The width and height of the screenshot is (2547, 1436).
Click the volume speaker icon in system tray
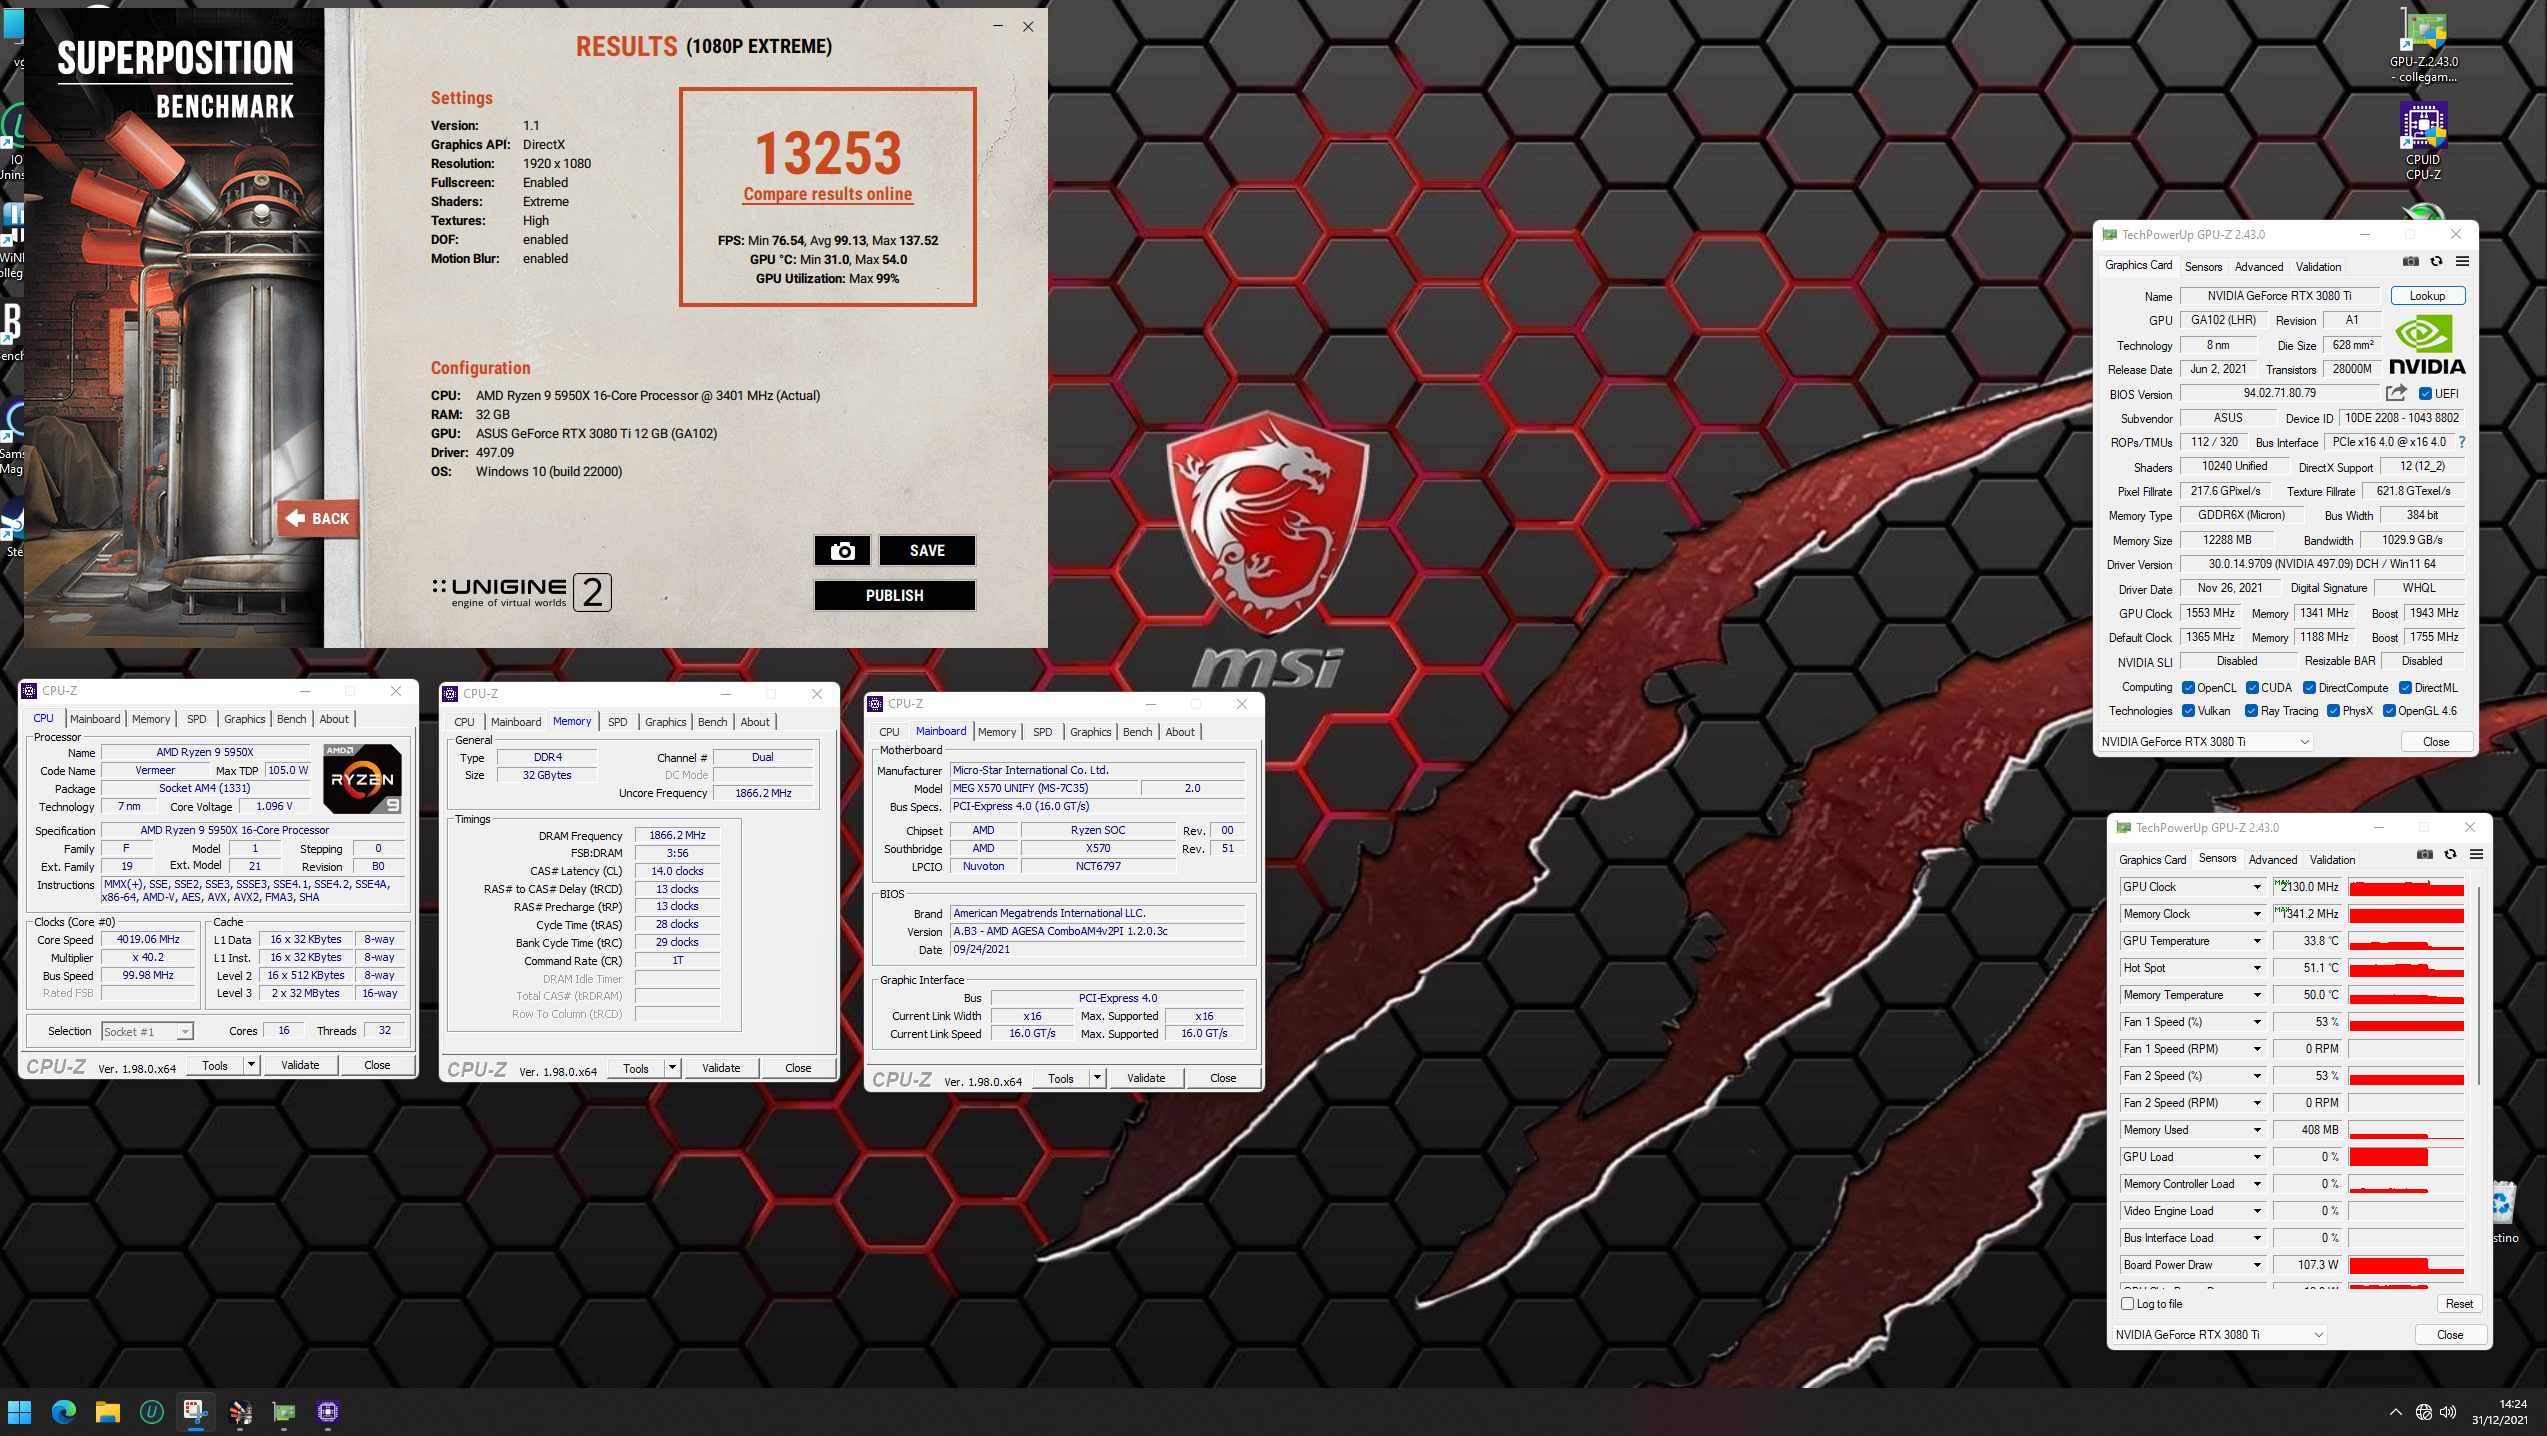tap(2447, 1412)
